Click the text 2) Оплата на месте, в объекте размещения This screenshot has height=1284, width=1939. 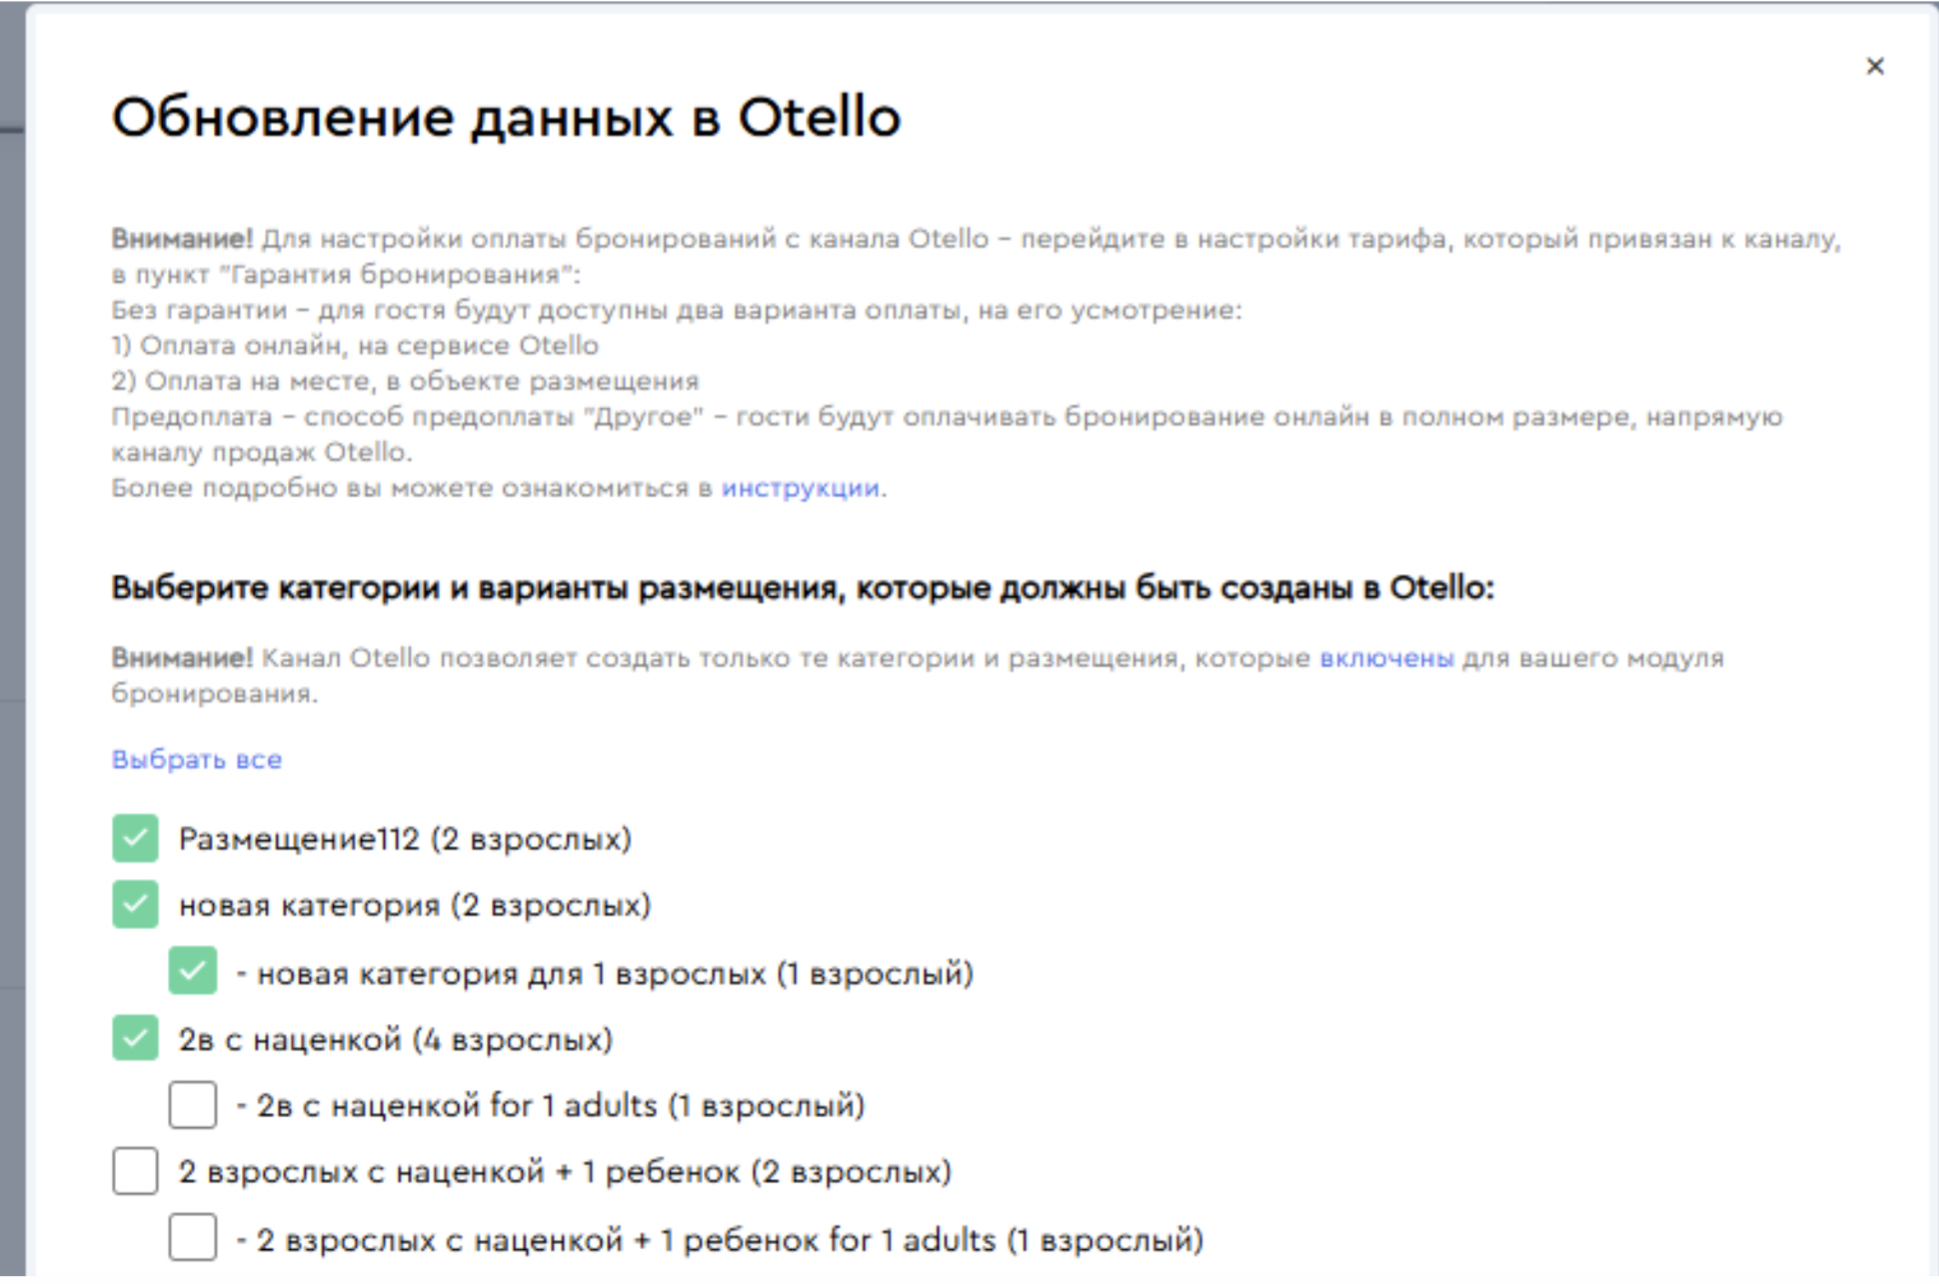[x=405, y=381]
